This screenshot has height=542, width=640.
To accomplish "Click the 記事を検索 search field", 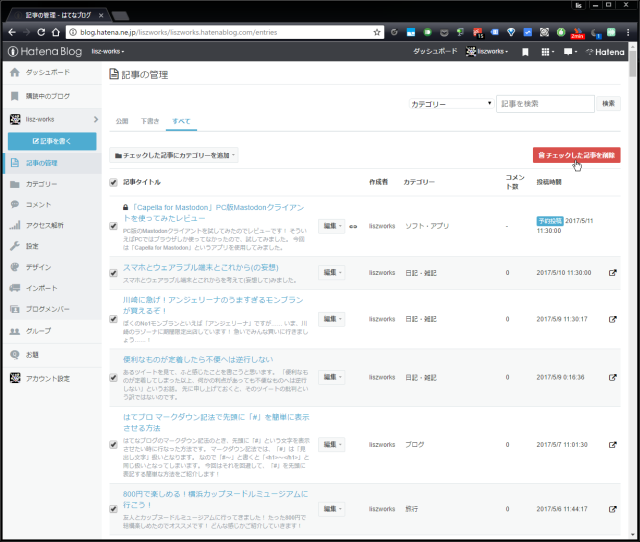I will pos(545,104).
